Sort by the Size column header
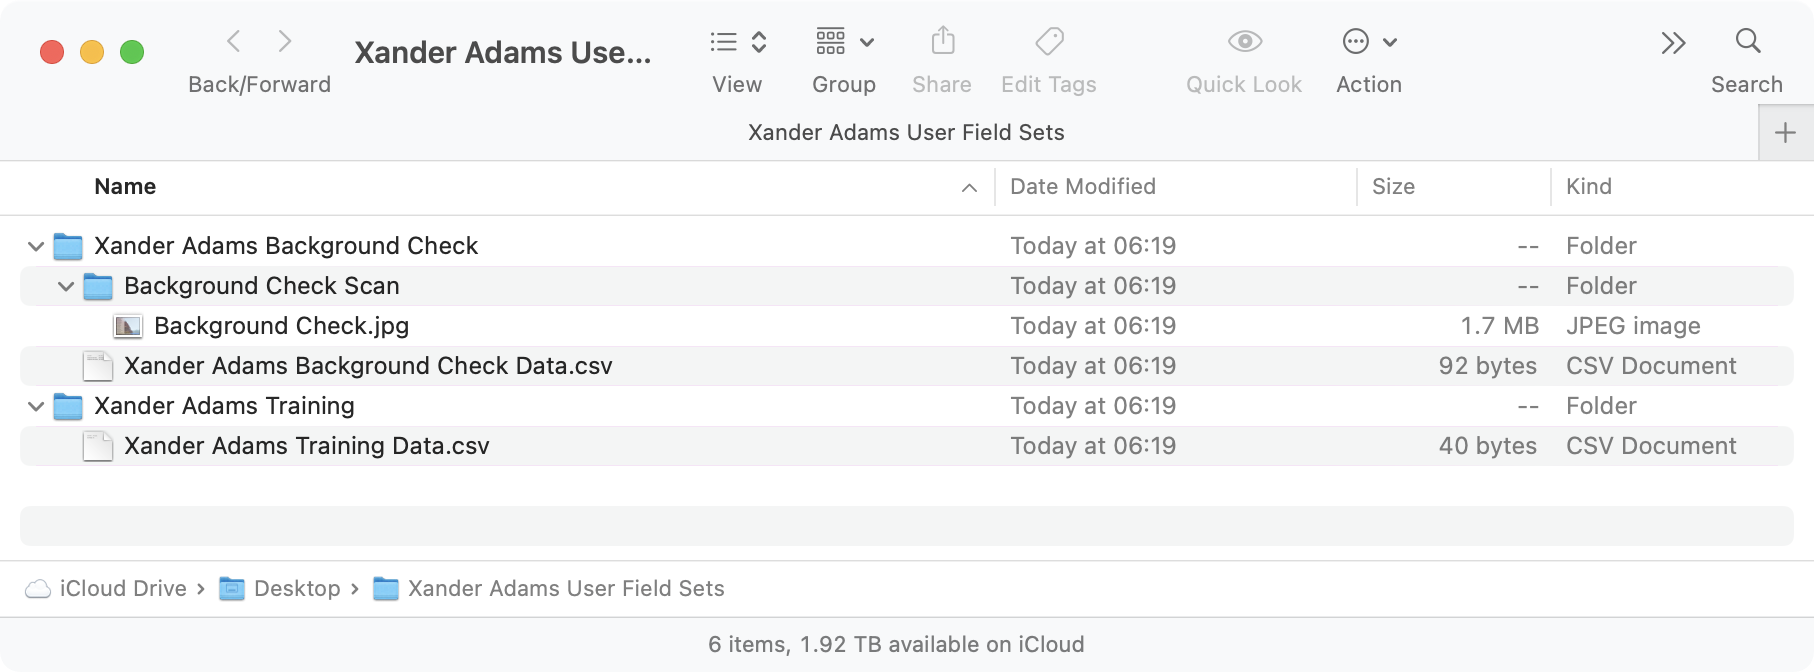 coord(1393,187)
